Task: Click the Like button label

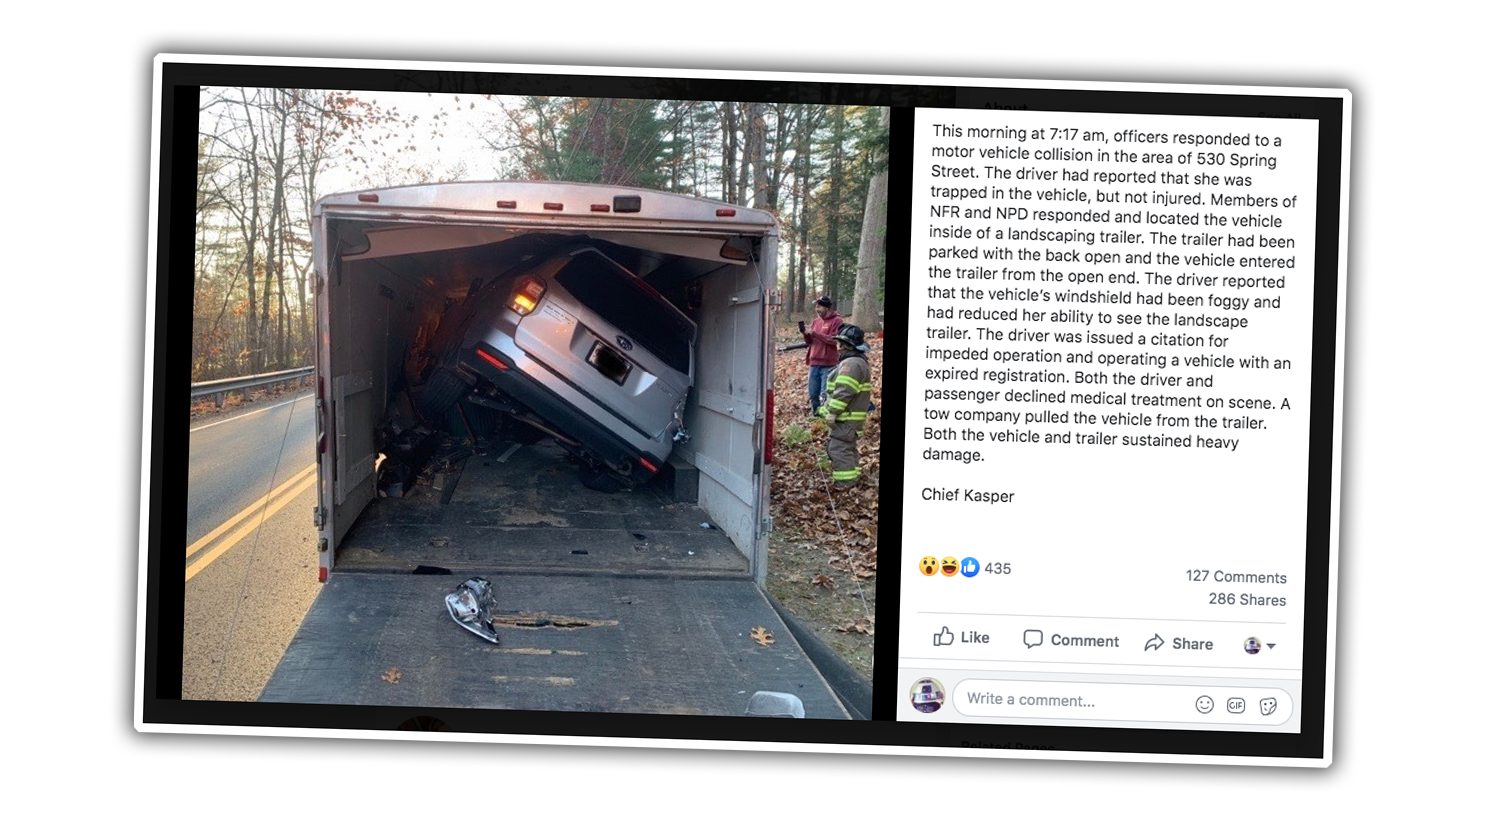Action: 975,637
